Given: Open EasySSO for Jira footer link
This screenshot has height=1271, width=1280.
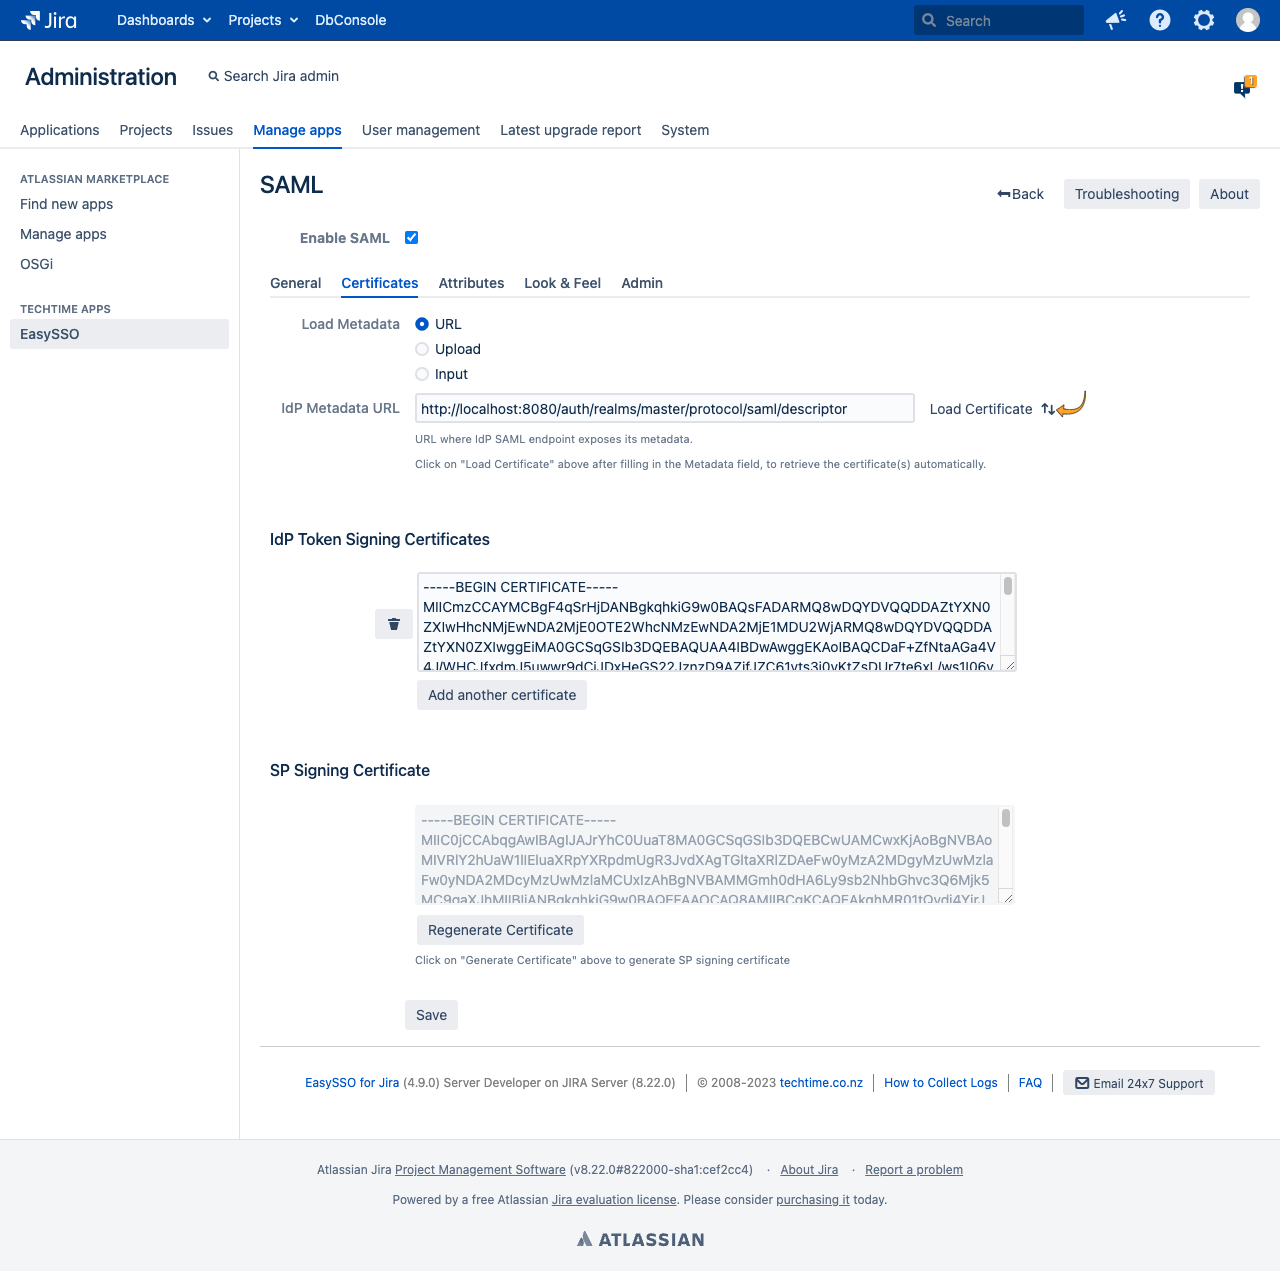Looking at the screenshot, I should [352, 1083].
